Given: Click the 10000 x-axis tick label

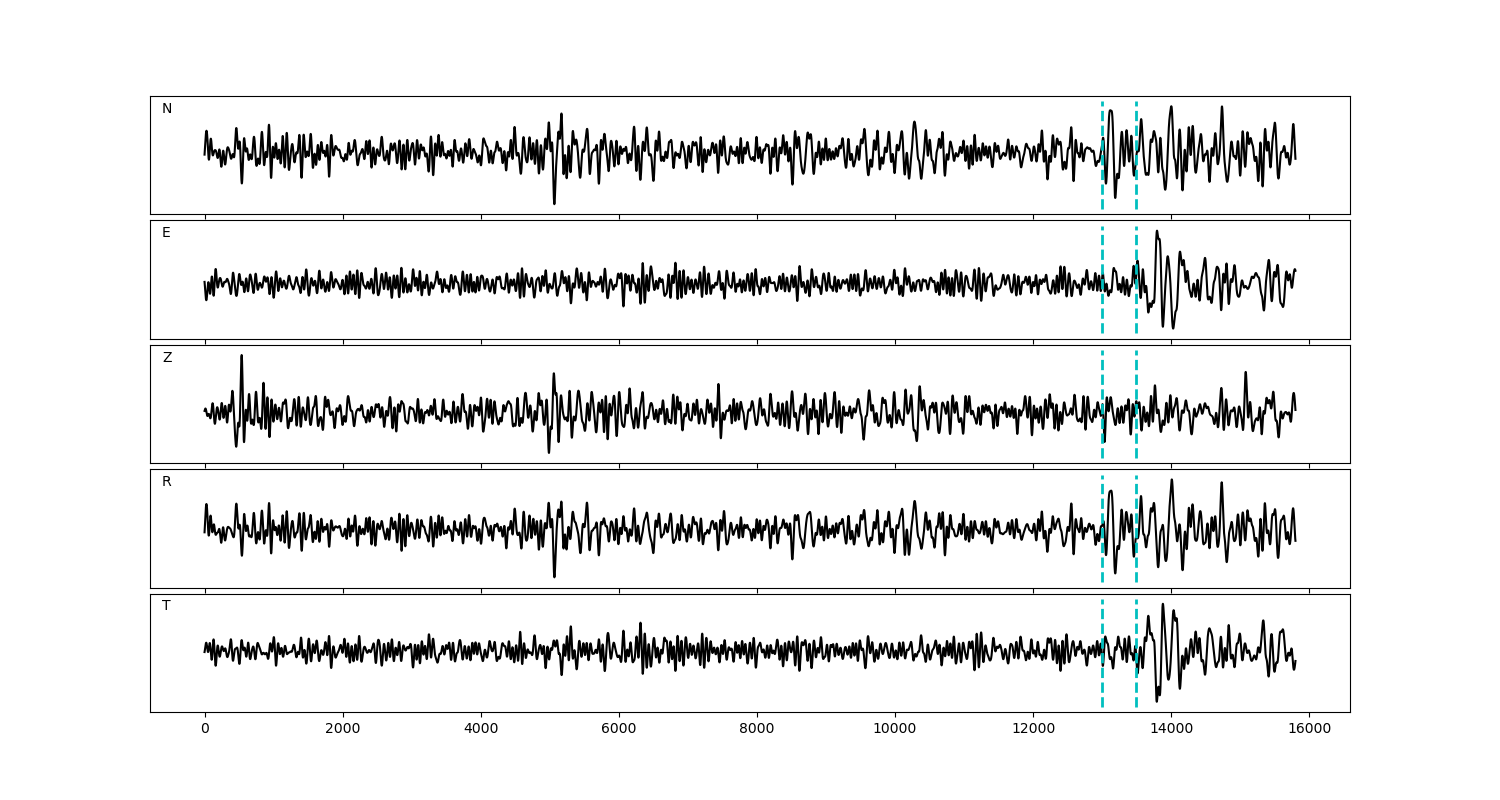Looking at the screenshot, I should pos(895,730).
